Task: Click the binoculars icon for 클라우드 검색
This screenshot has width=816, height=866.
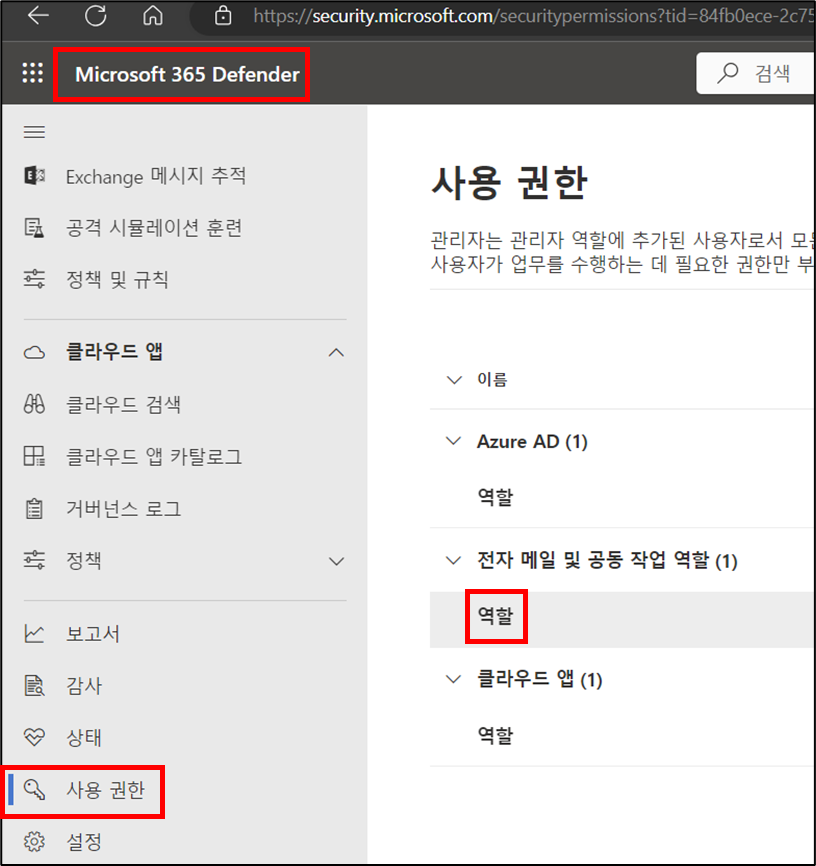Action: pos(34,404)
